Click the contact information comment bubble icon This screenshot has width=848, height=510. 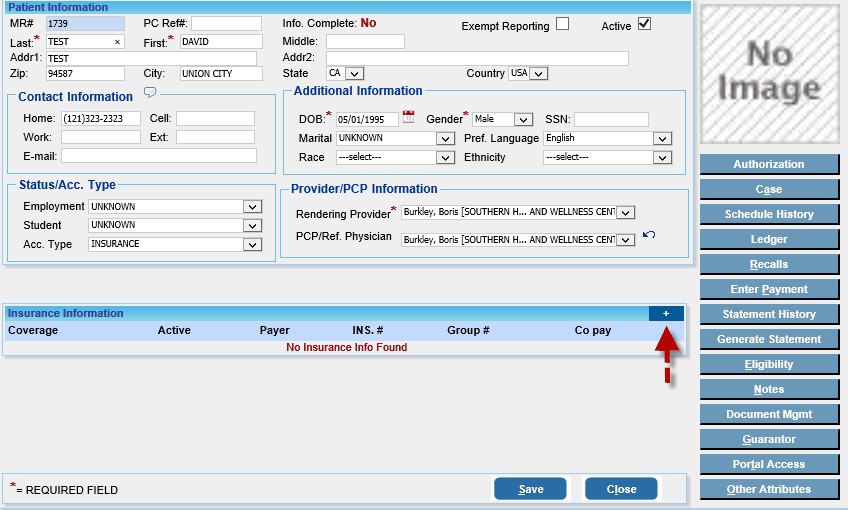coord(150,94)
